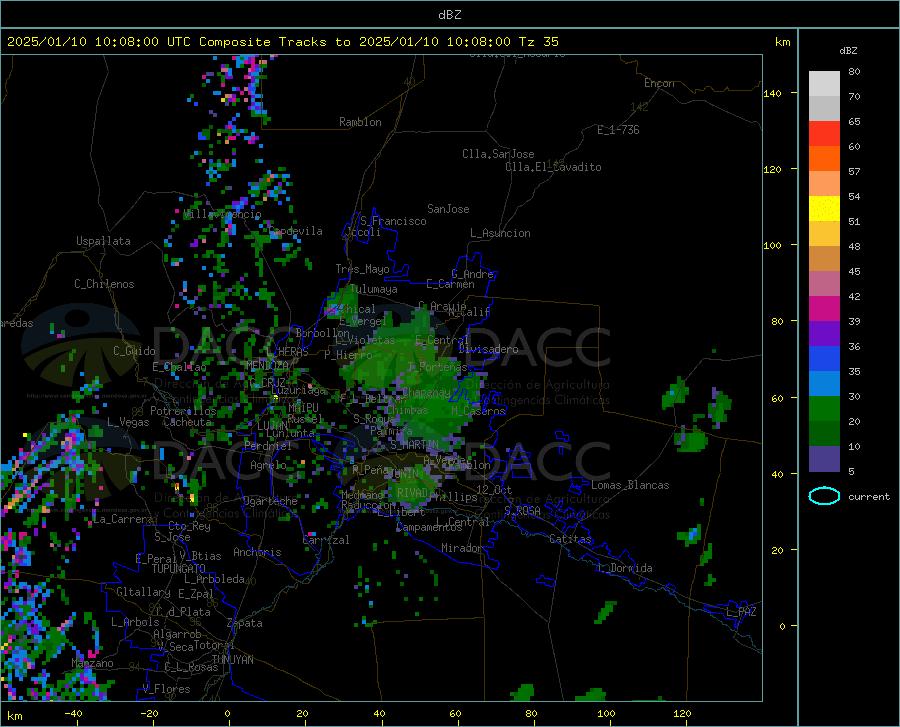Screen dimensions: 900x727
Task: Click the 'L_Asuncion' map label
Action: tap(500, 233)
